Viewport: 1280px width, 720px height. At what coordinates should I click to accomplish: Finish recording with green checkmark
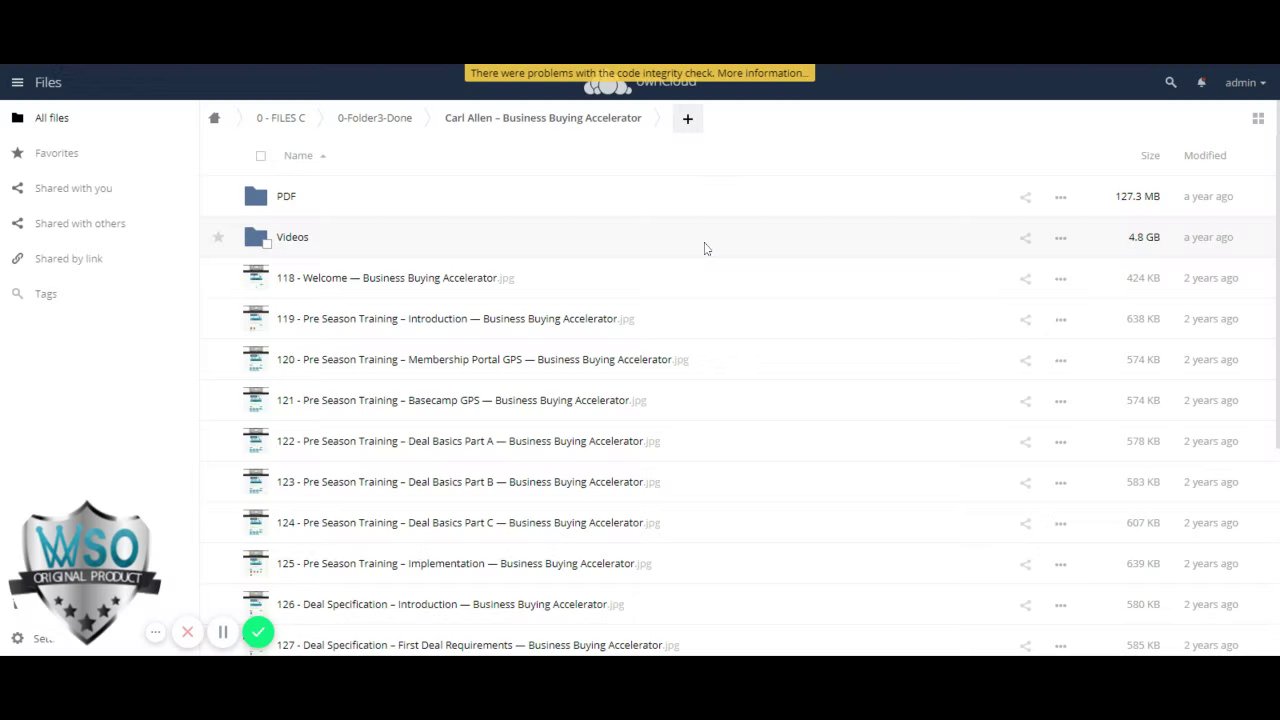(258, 632)
